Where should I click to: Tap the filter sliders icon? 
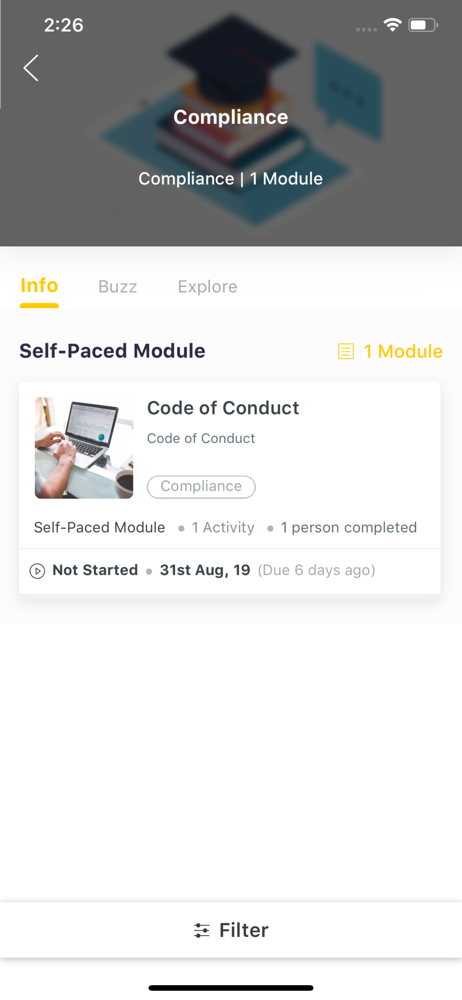(202, 930)
